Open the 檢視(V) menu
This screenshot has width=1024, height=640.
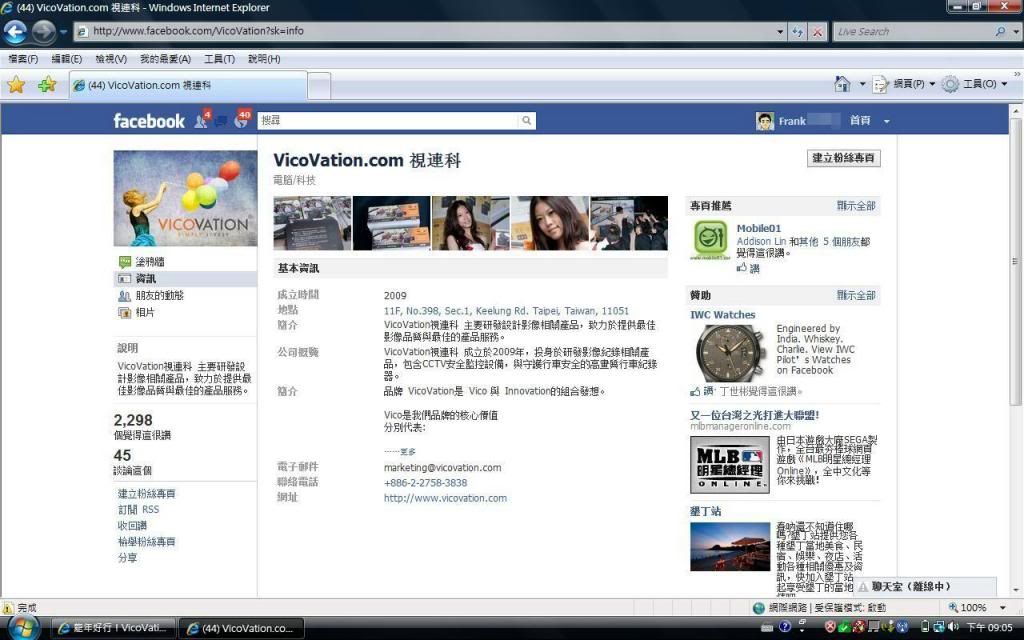(x=110, y=59)
